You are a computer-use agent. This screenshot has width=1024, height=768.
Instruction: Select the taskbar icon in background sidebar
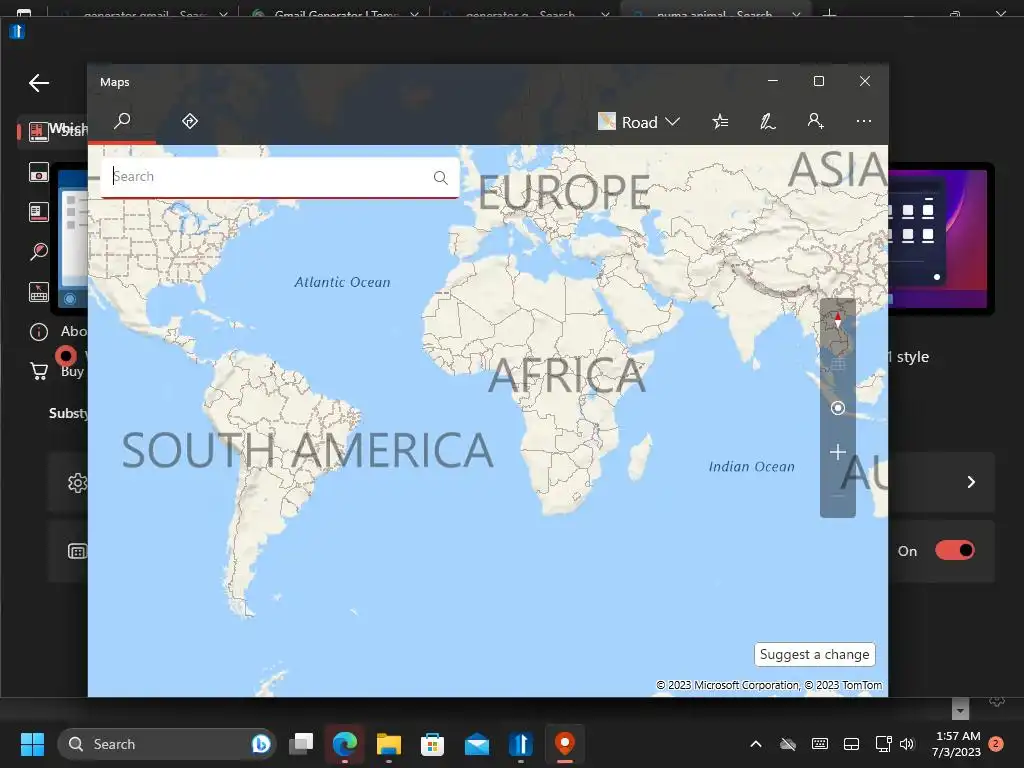[x=39, y=212]
